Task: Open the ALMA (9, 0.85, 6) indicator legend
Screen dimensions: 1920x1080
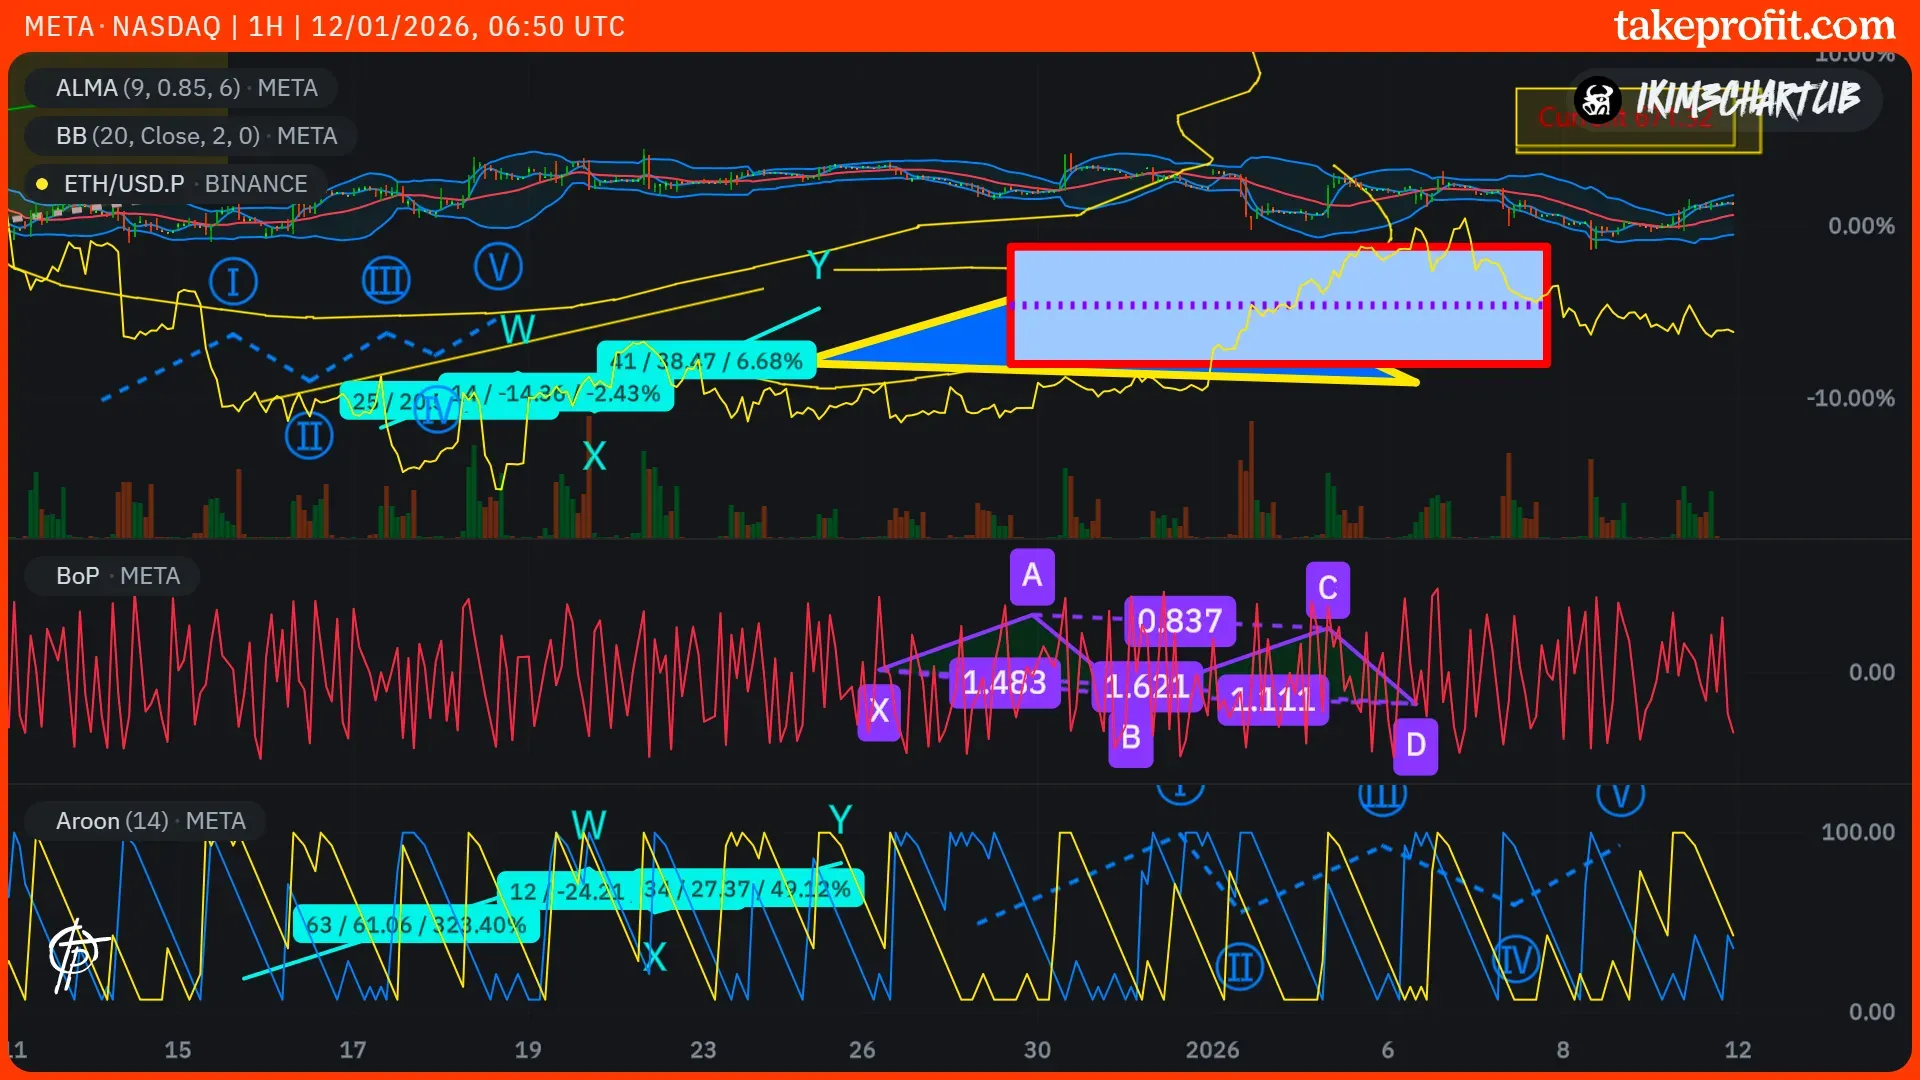Action: point(186,88)
